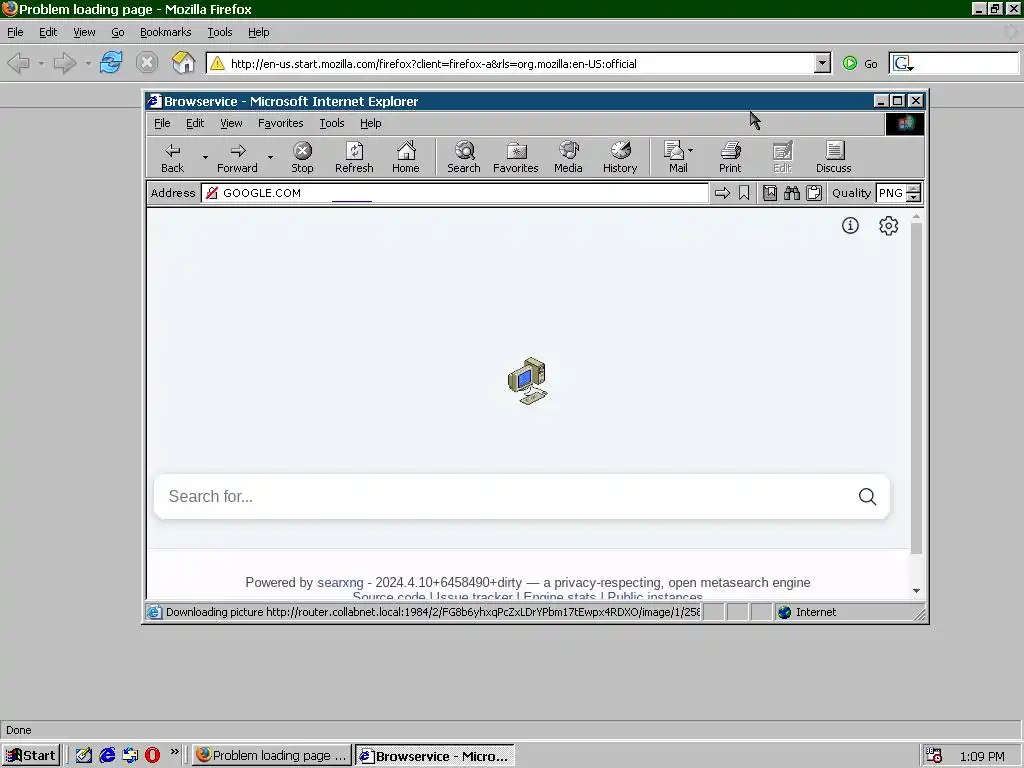Open Internet Explorer Edit menu
Viewport: 1024px width, 768px height.
pyautogui.click(x=195, y=123)
